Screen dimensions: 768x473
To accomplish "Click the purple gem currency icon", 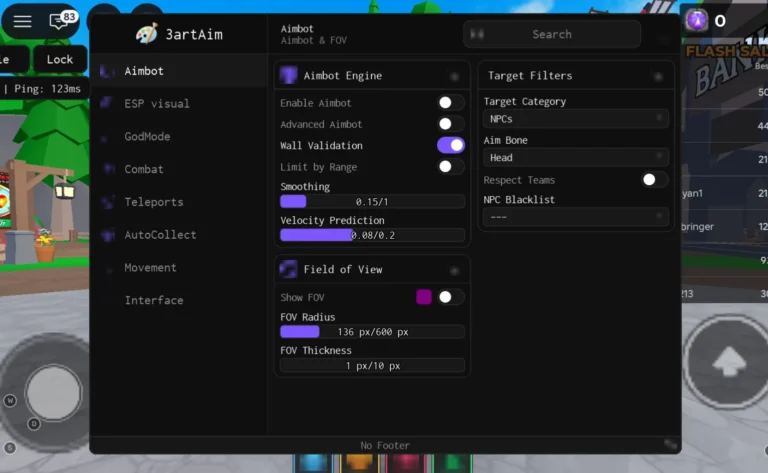I will point(696,21).
